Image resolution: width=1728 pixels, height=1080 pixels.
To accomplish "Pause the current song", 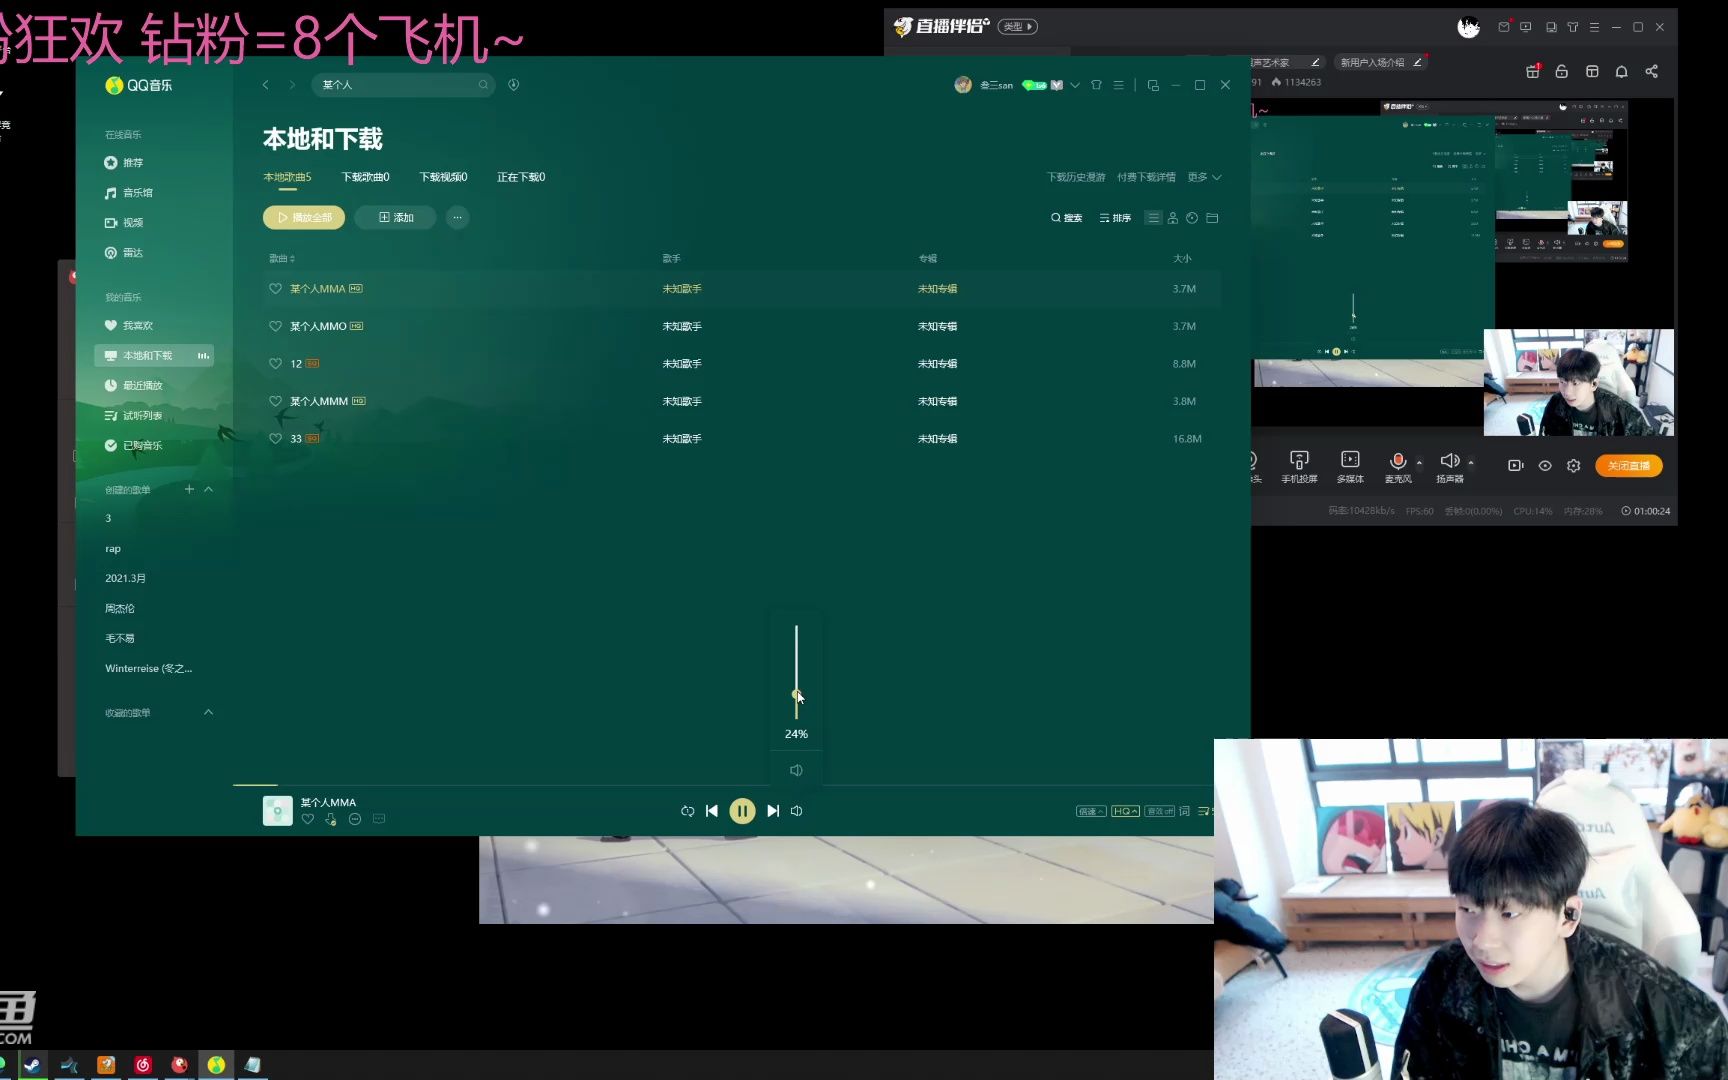I will point(742,811).
